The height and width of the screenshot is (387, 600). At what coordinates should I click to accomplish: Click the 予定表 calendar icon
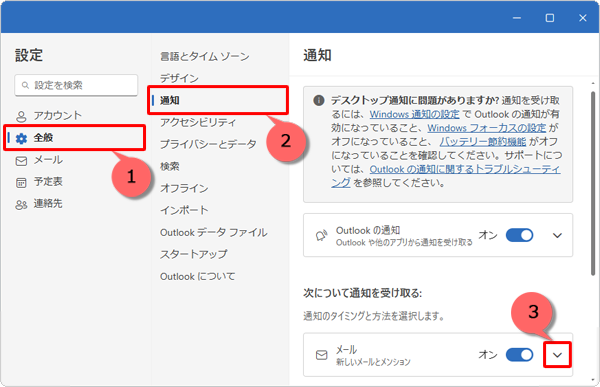[x=21, y=183]
